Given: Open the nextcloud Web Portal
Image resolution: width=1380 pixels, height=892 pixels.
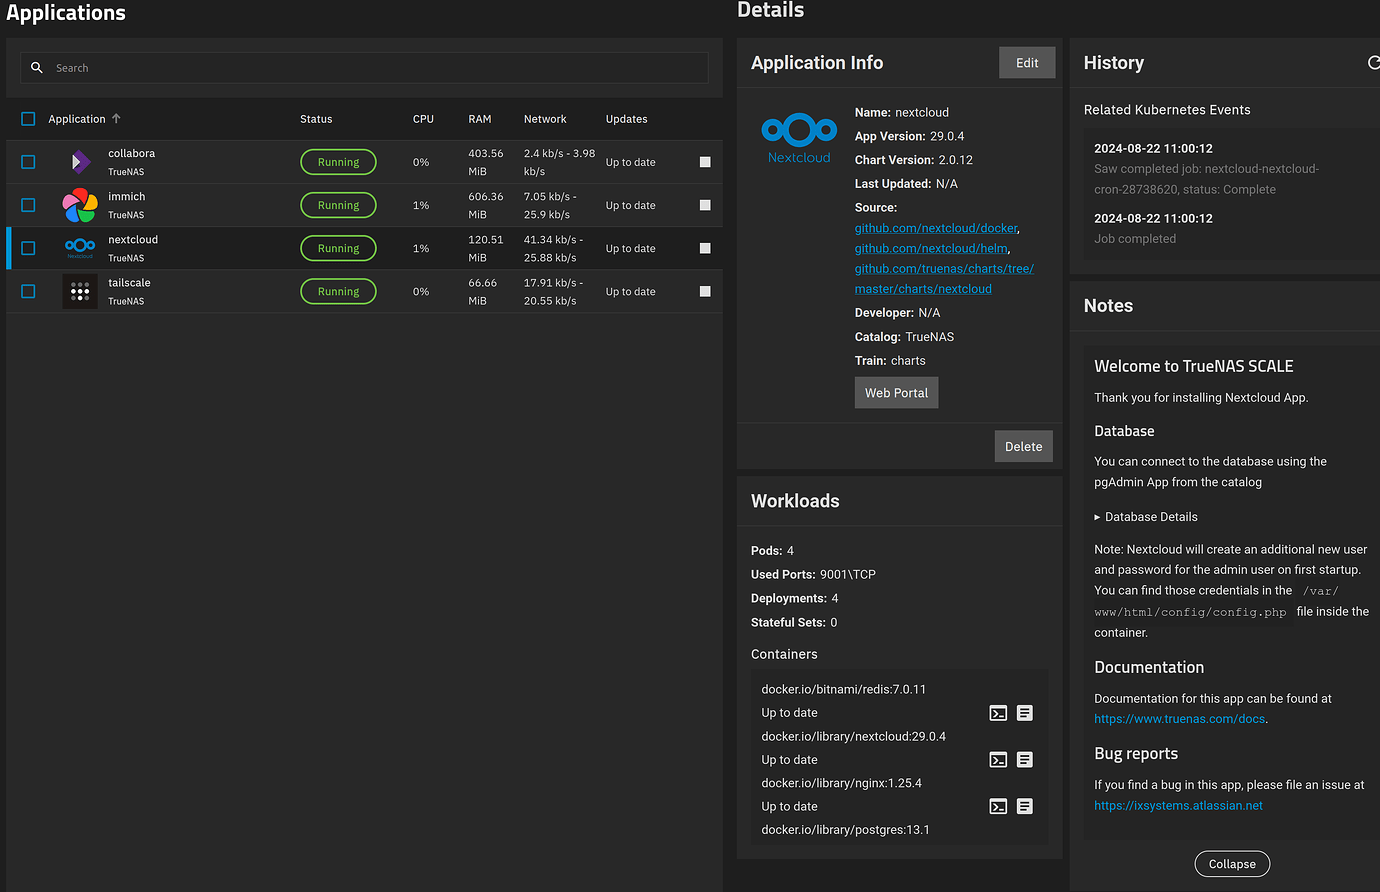Looking at the screenshot, I should pyautogui.click(x=896, y=392).
